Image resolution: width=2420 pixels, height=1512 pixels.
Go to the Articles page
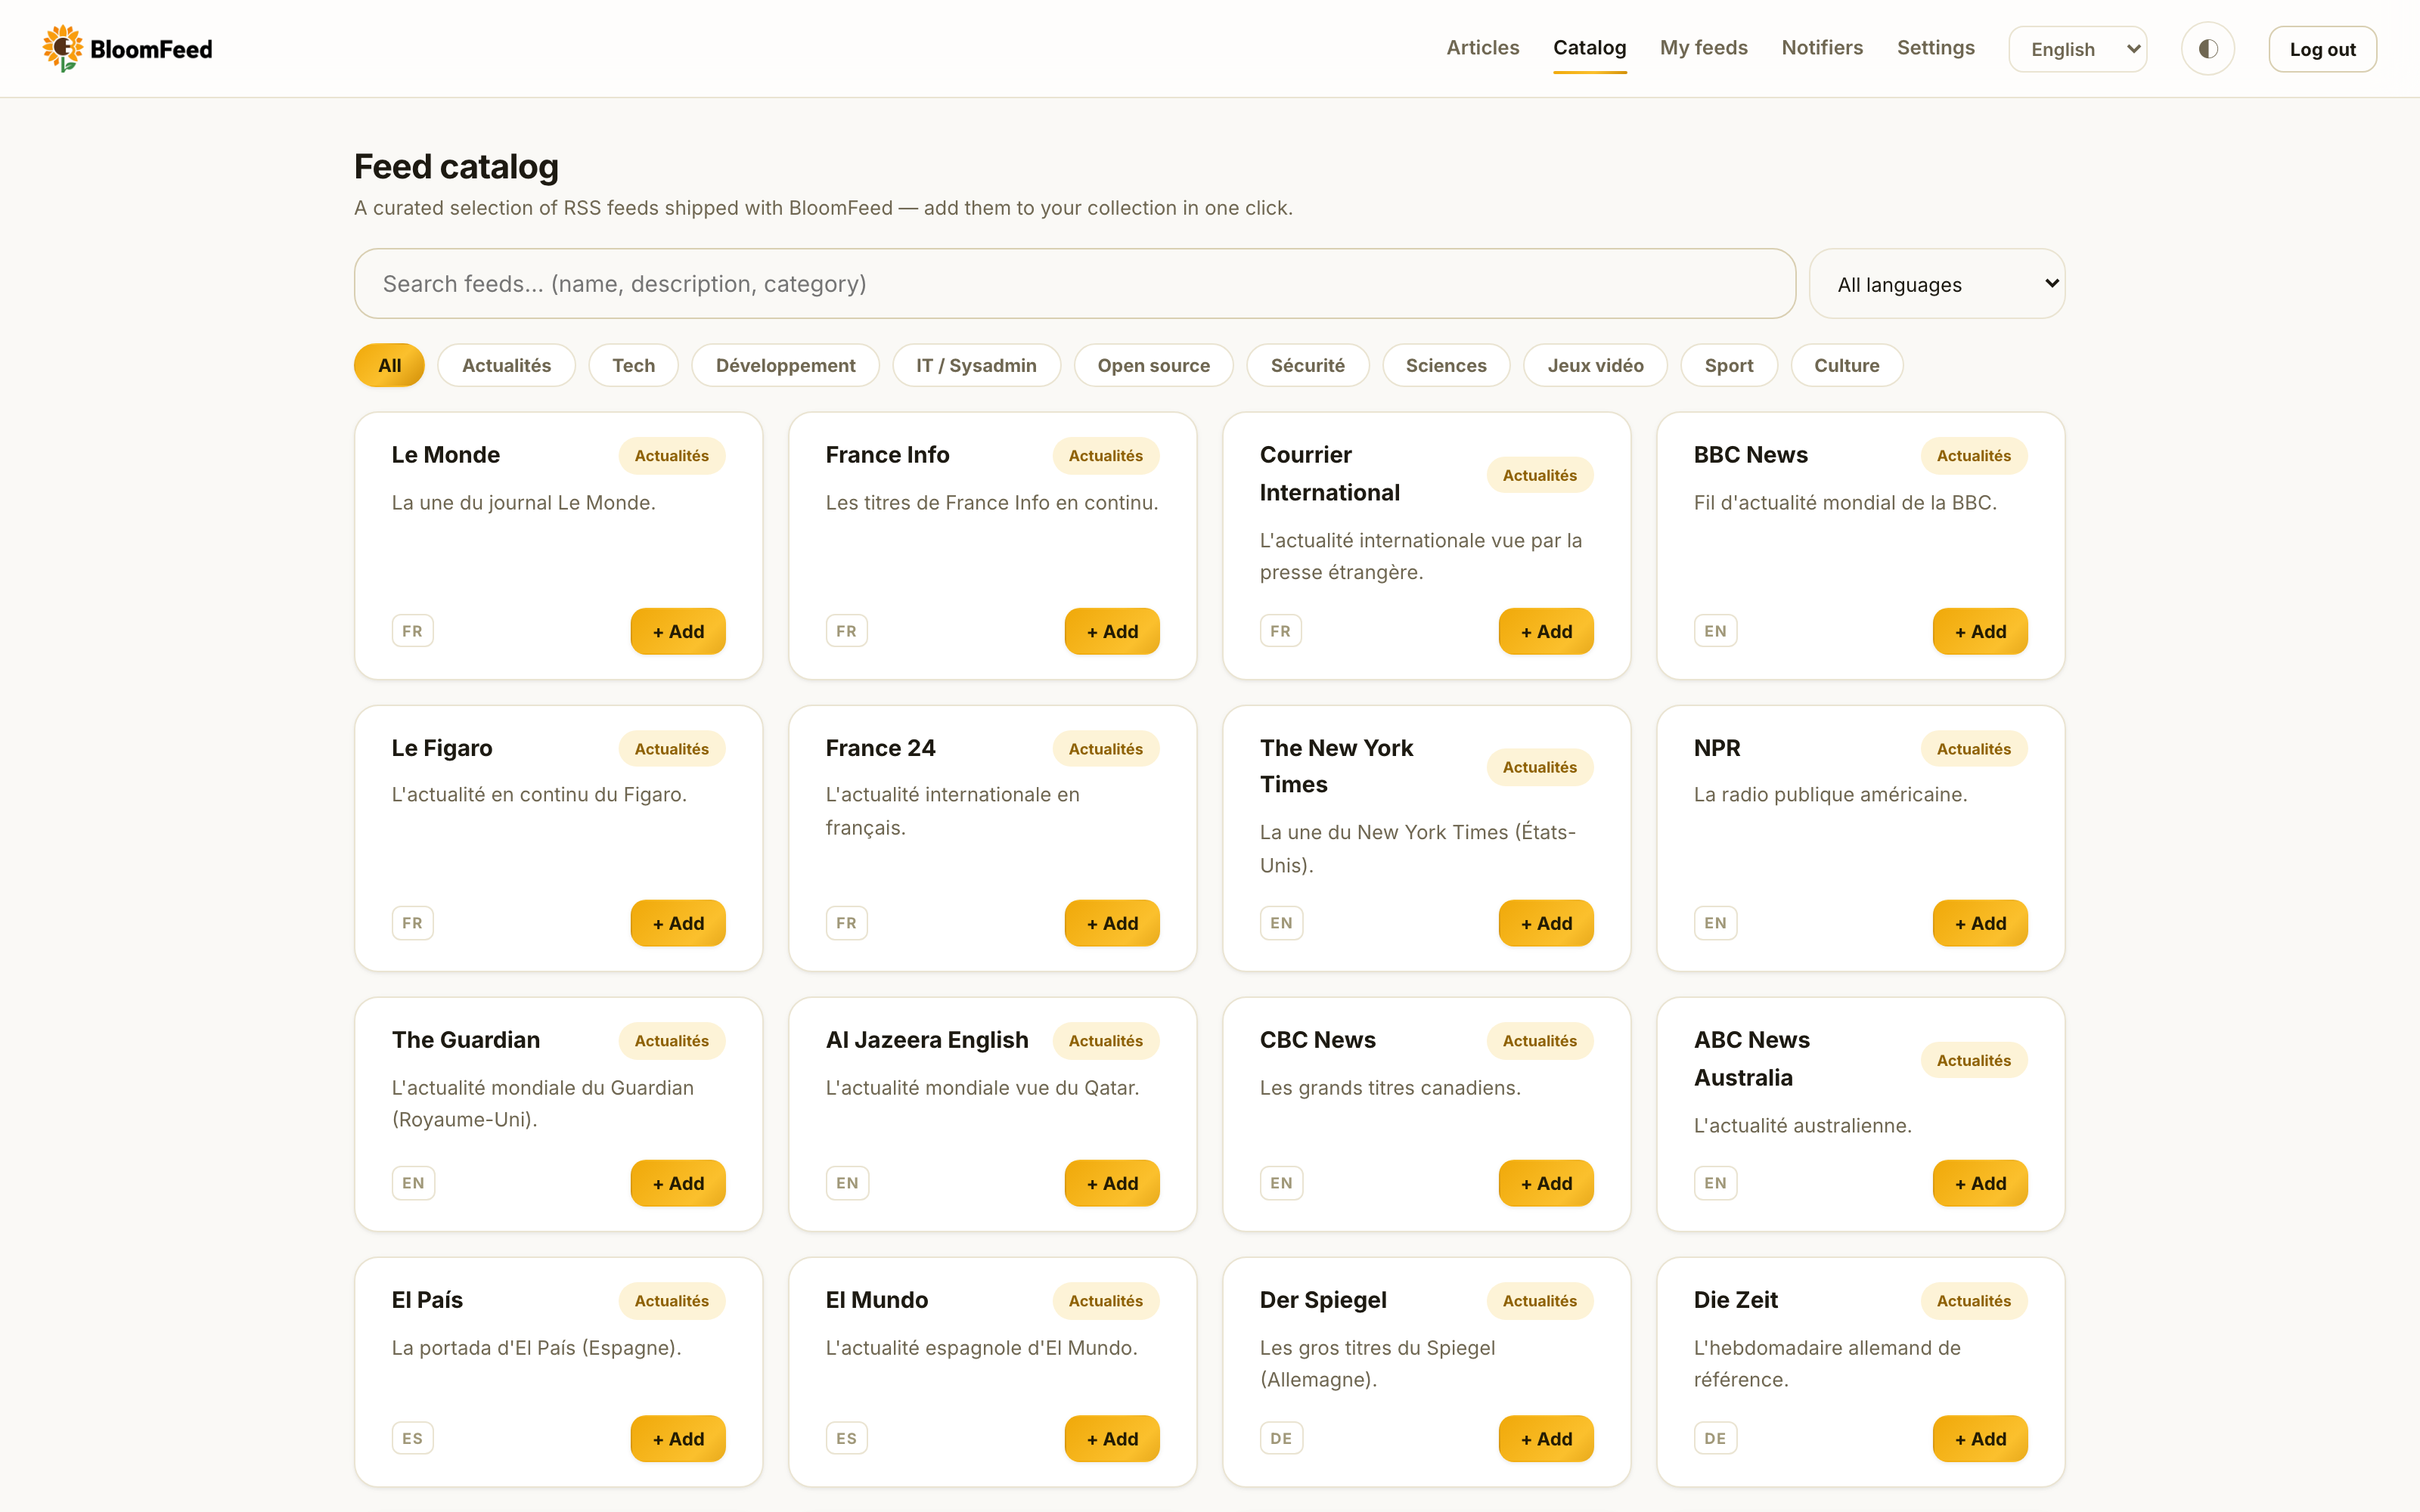1482,48
